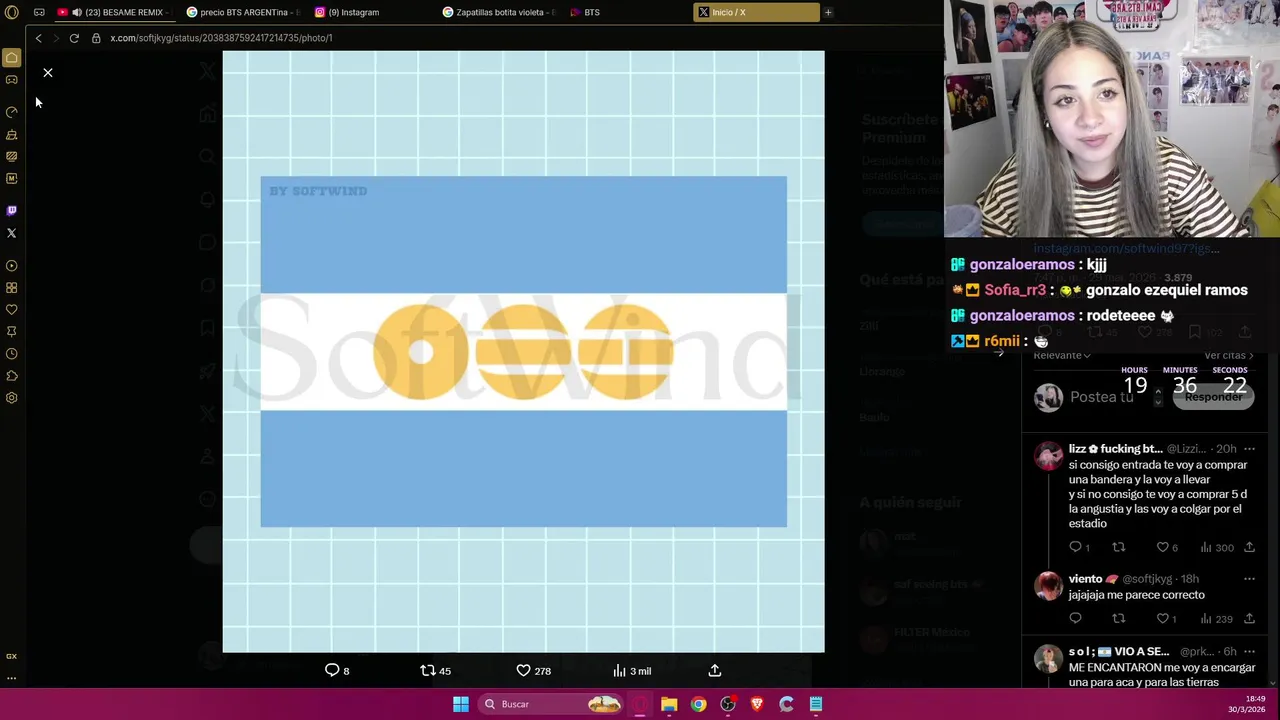This screenshot has height=720, width=1280.
Task: Open more options on sol's reply
Action: coord(1249,652)
